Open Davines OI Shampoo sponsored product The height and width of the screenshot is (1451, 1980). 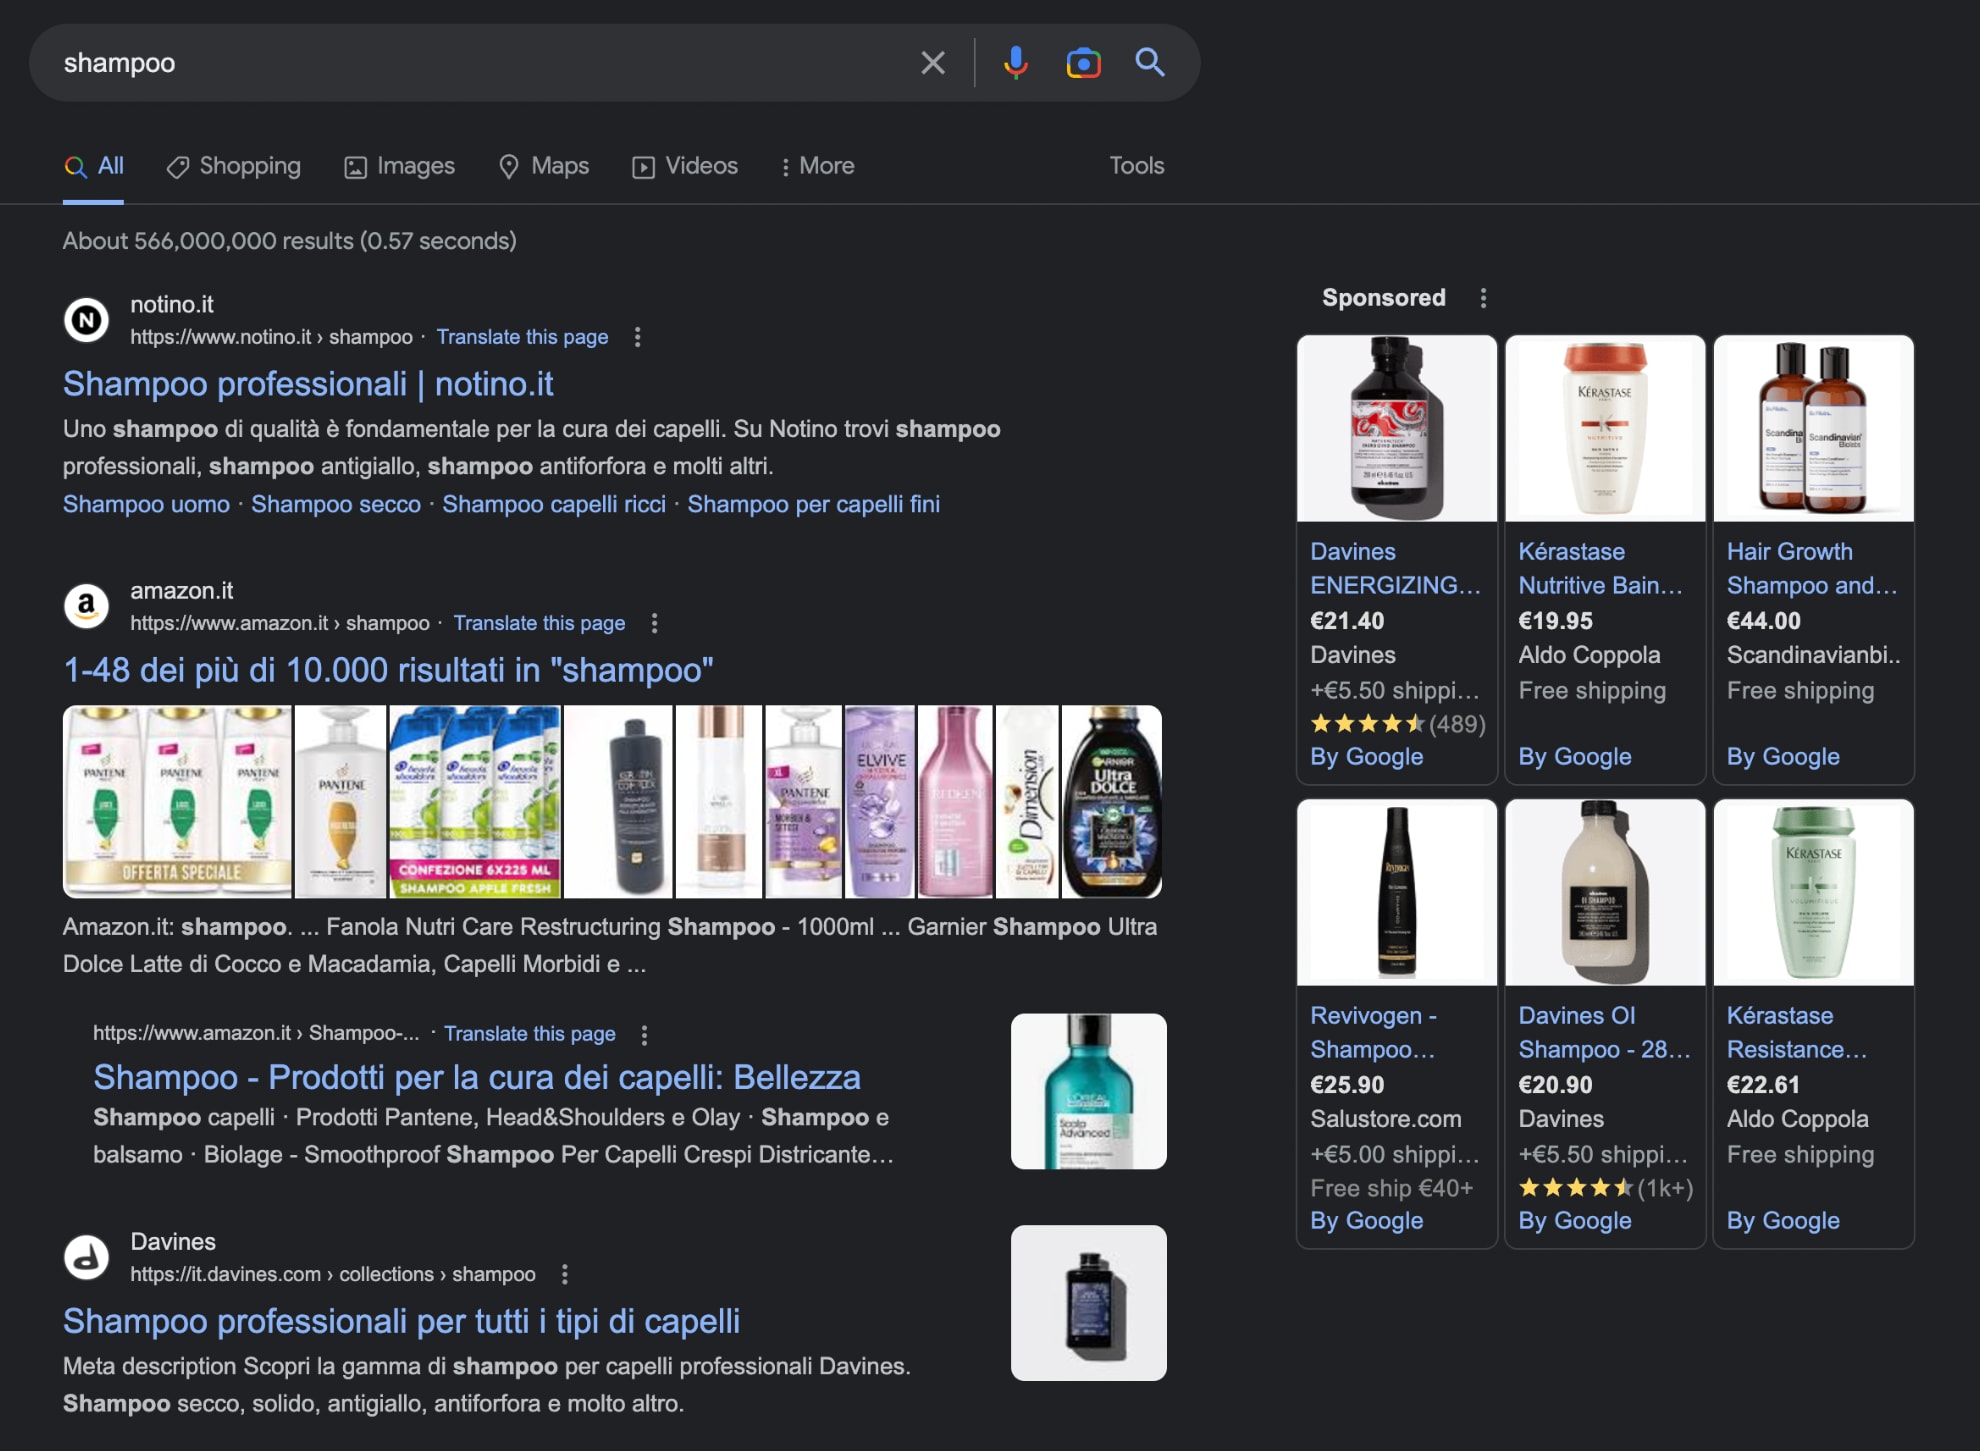[x=1603, y=1032]
